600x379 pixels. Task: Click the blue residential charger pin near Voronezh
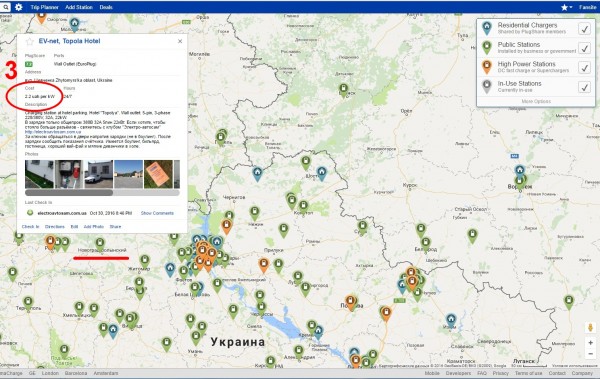(x=519, y=171)
